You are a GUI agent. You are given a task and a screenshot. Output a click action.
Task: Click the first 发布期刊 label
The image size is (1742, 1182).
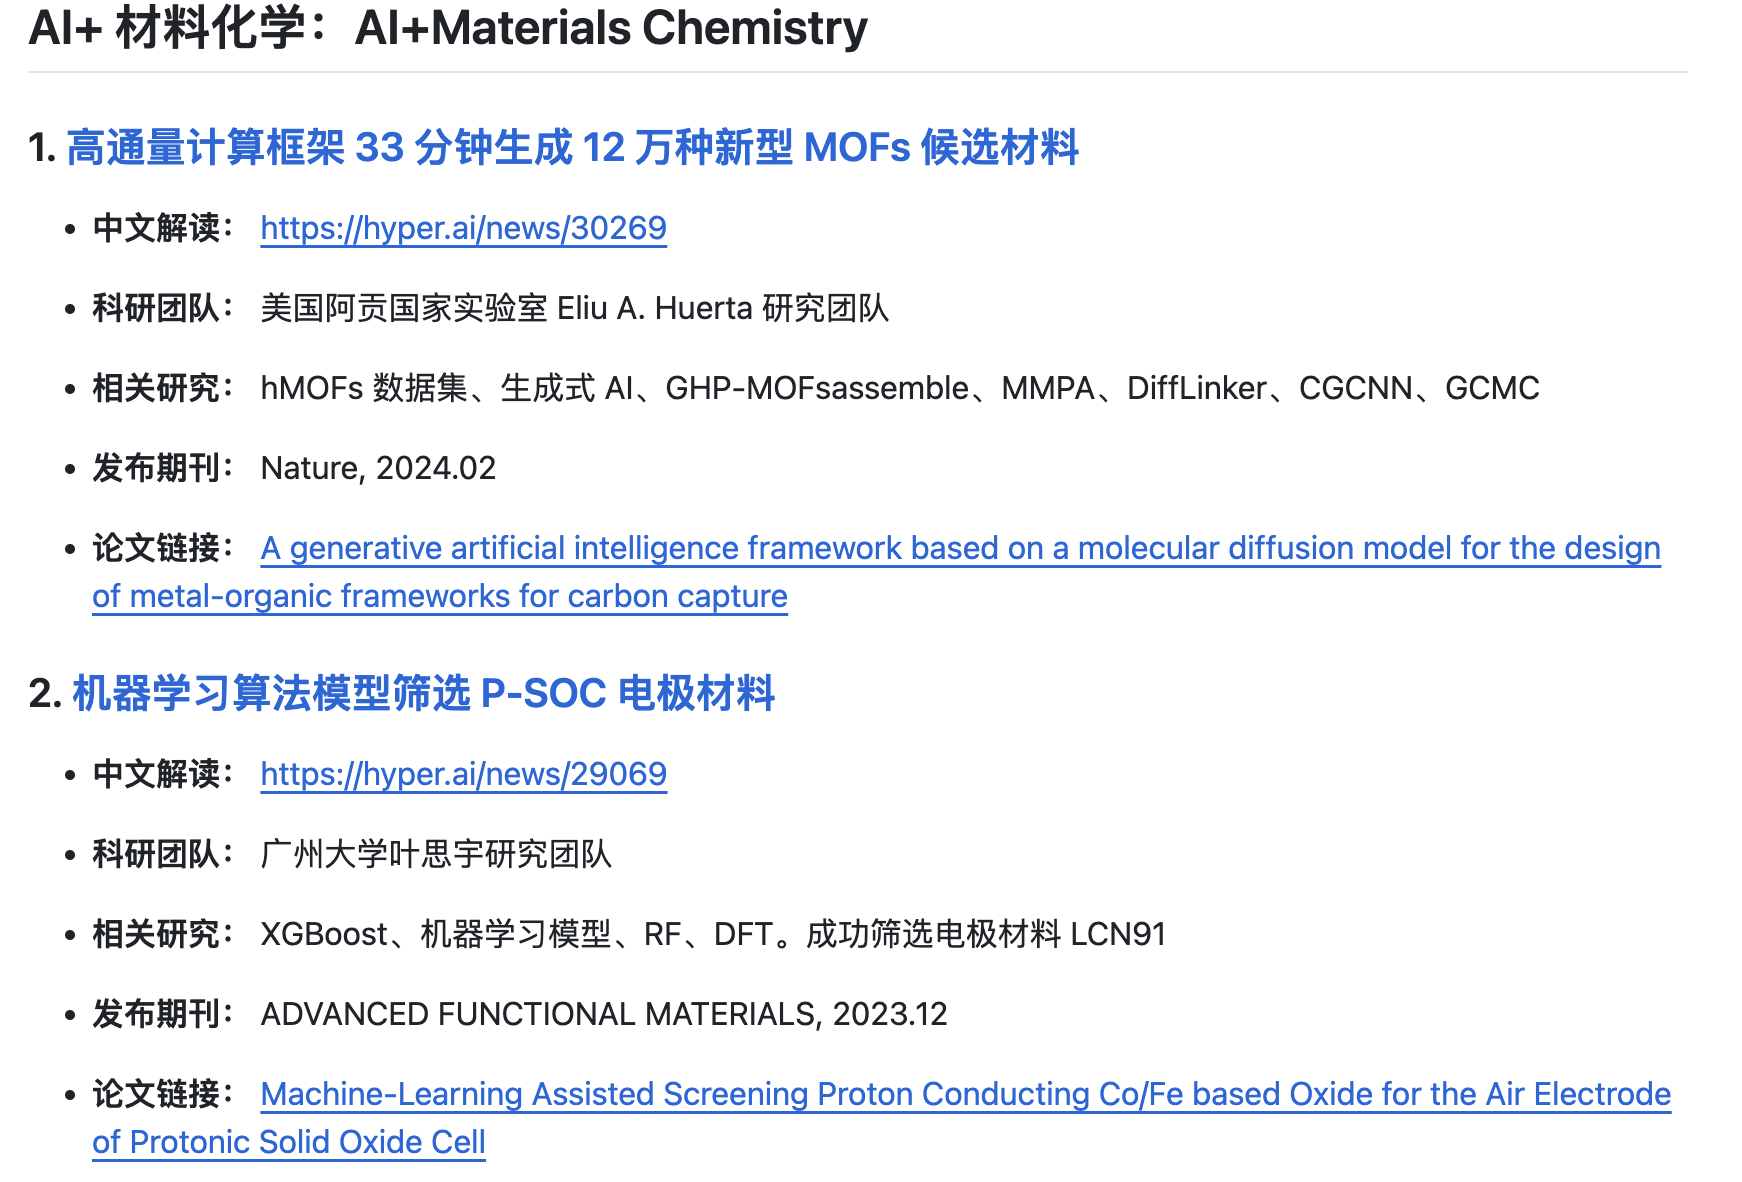click(x=156, y=468)
